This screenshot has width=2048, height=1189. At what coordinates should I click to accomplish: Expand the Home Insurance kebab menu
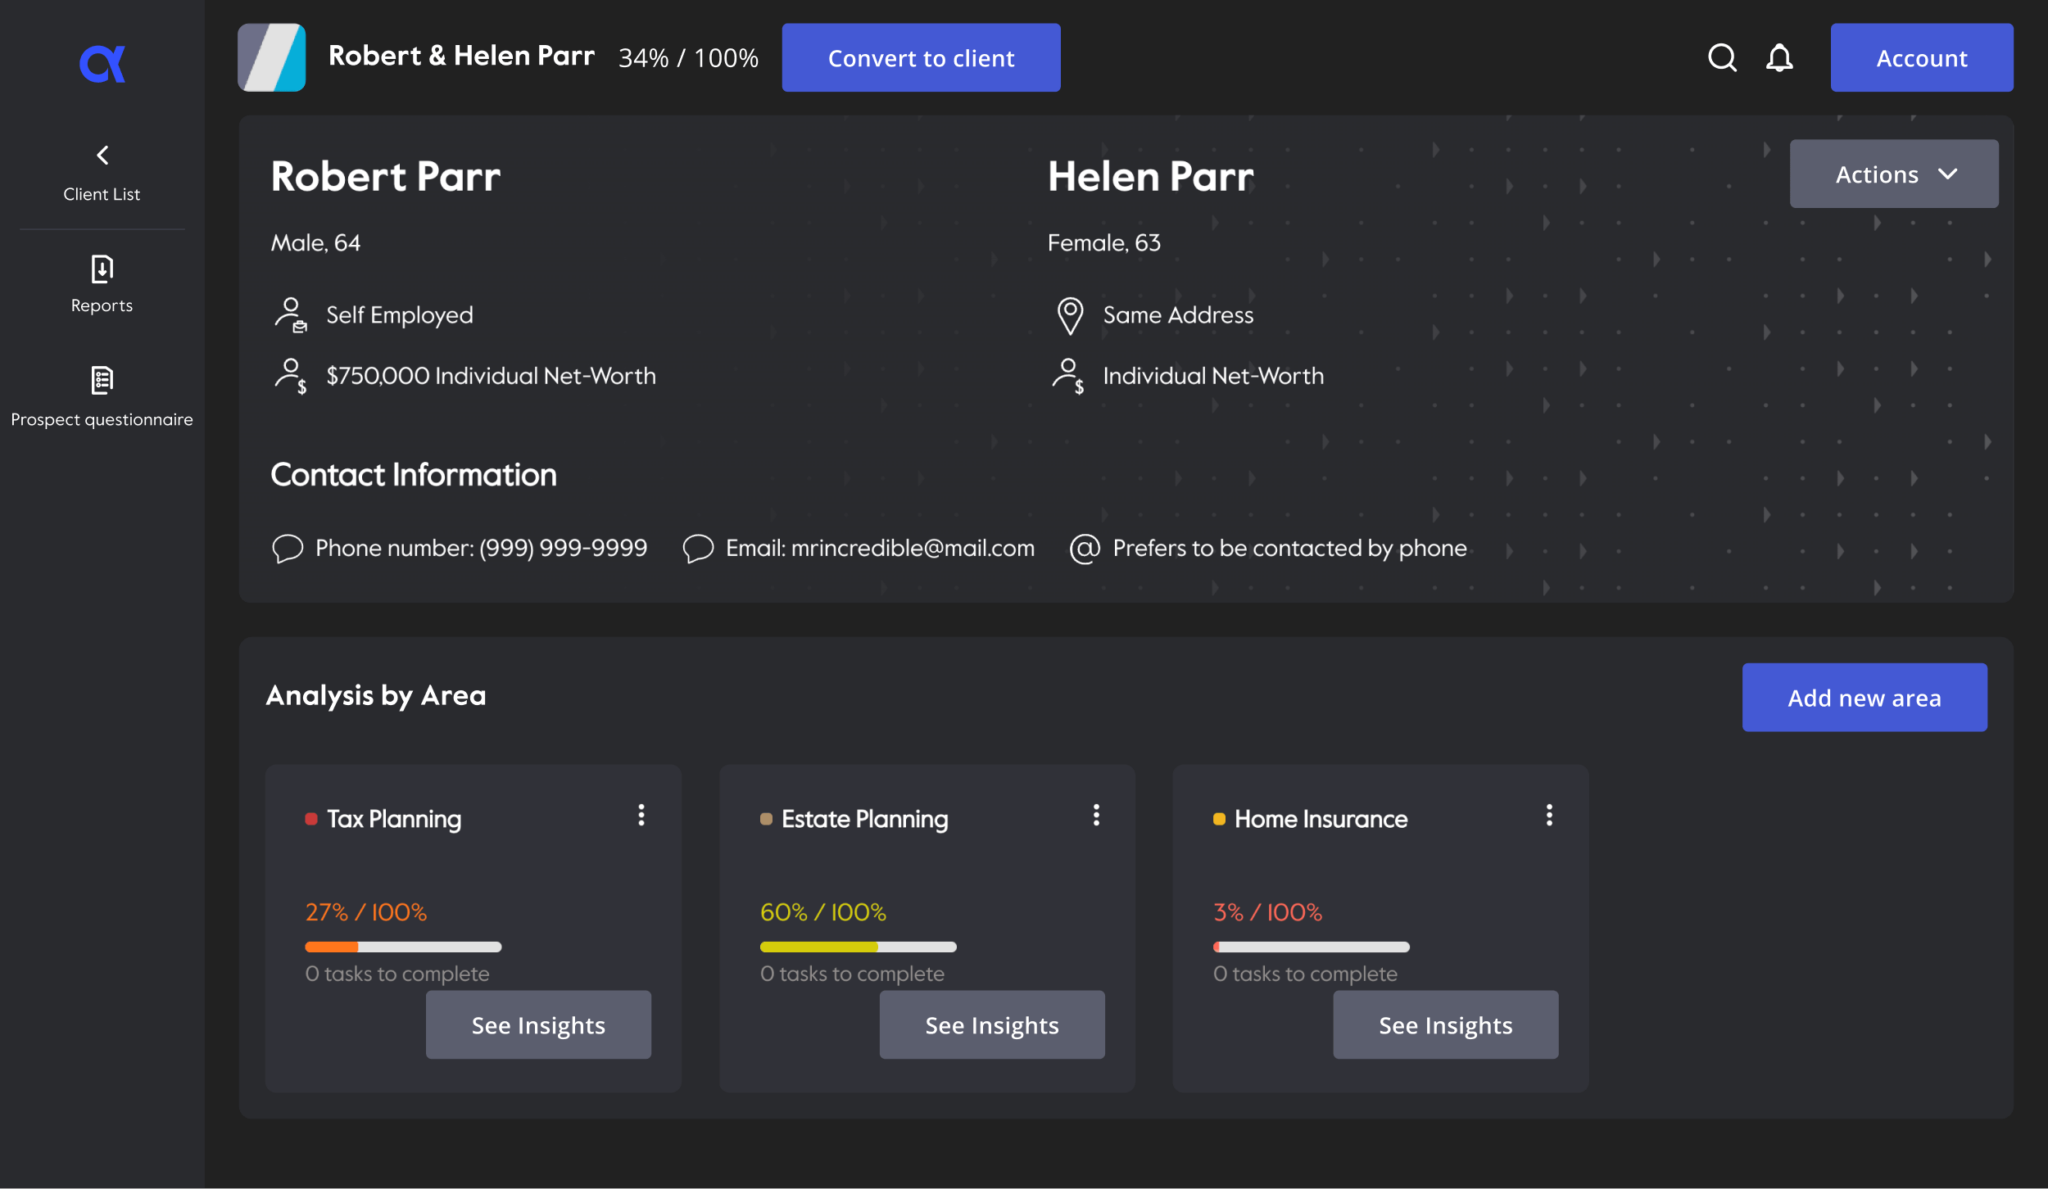[x=1548, y=815]
